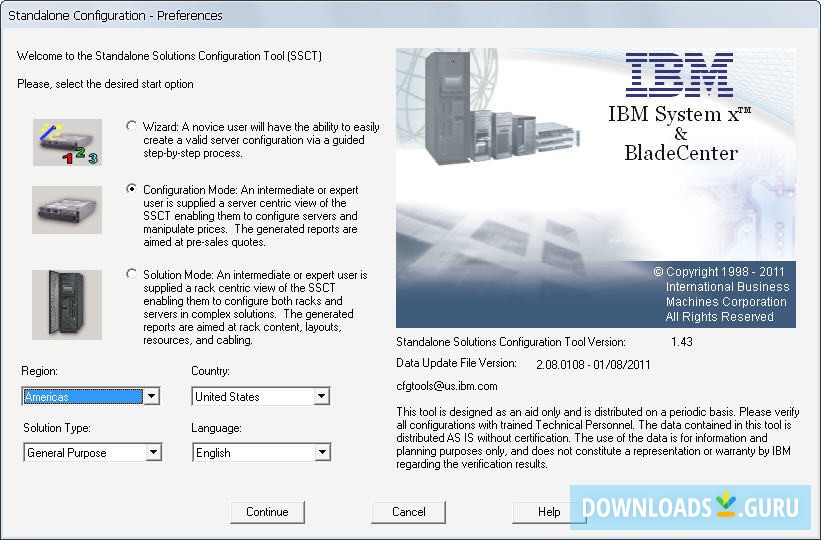Open the Region dropdown arrow
This screenshot has height=540, width=821.
click(x=151, y=396)
